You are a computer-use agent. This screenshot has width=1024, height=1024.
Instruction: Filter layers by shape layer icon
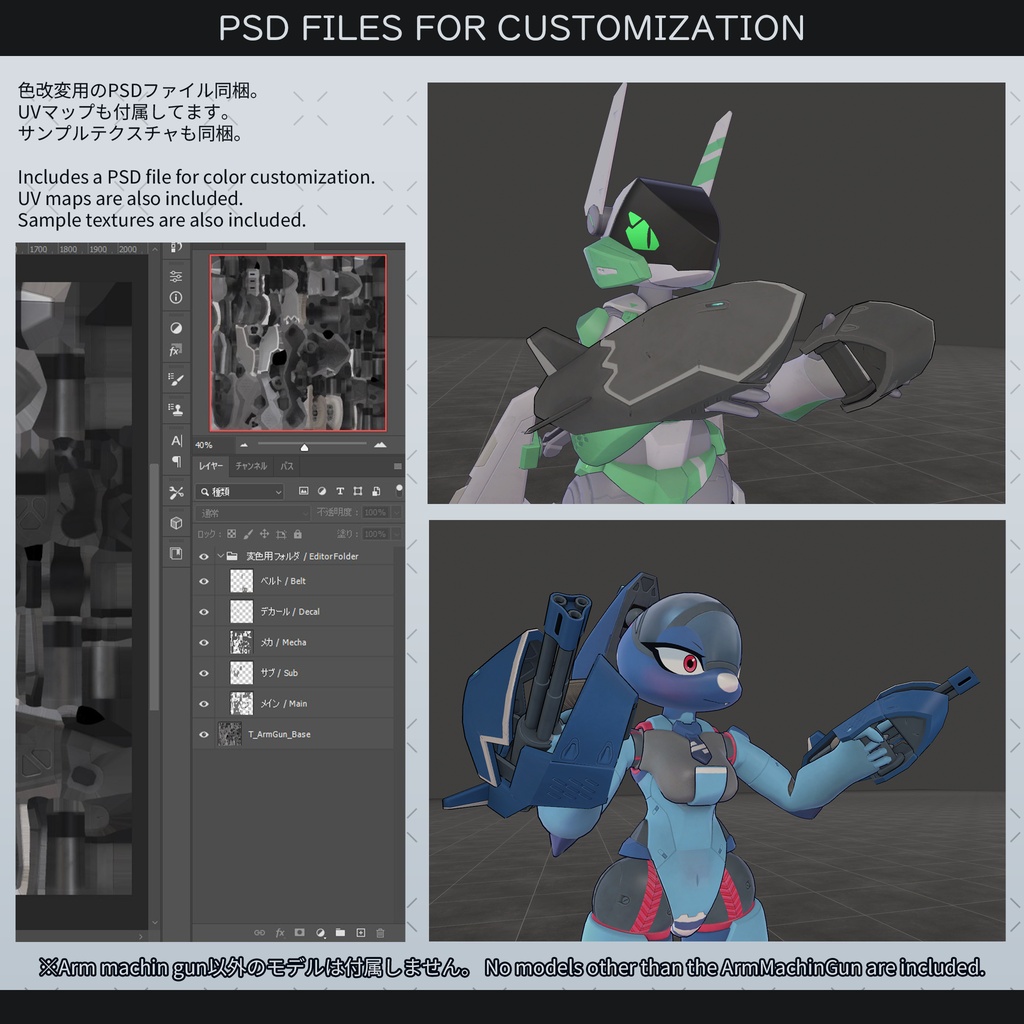click(x=358, y=491)
